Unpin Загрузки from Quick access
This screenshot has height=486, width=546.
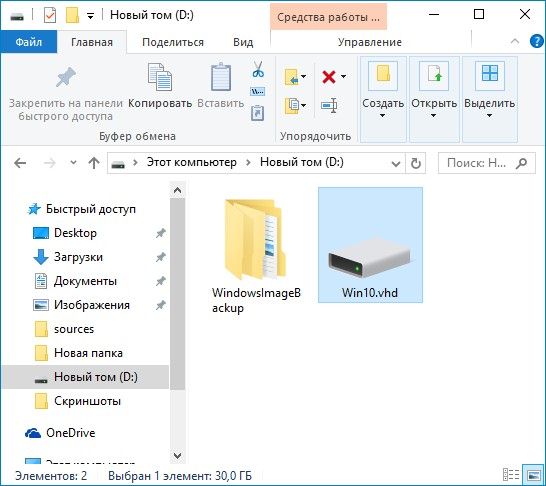160,257
